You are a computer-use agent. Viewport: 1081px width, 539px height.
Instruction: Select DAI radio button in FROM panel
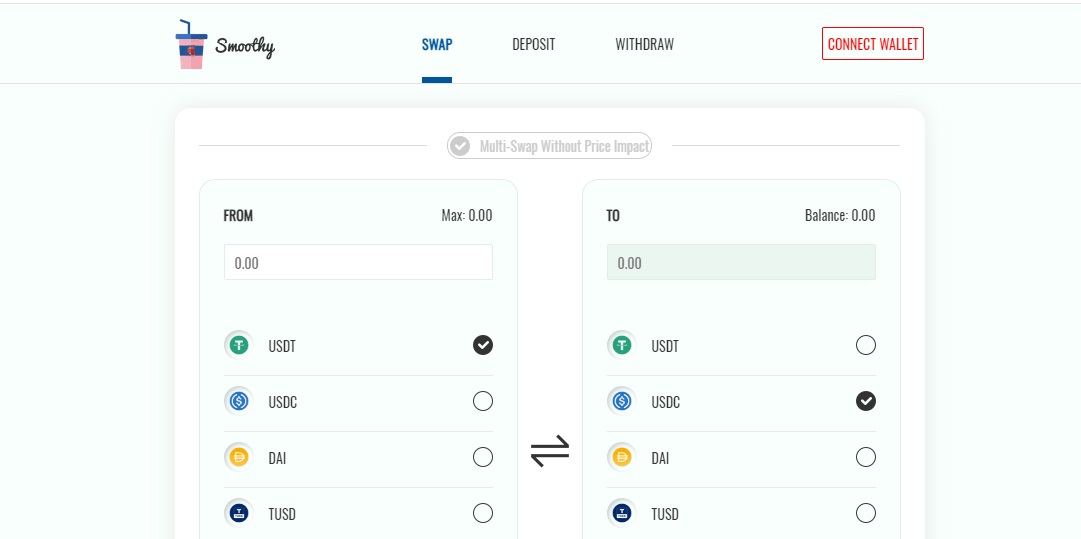(483, 457)
